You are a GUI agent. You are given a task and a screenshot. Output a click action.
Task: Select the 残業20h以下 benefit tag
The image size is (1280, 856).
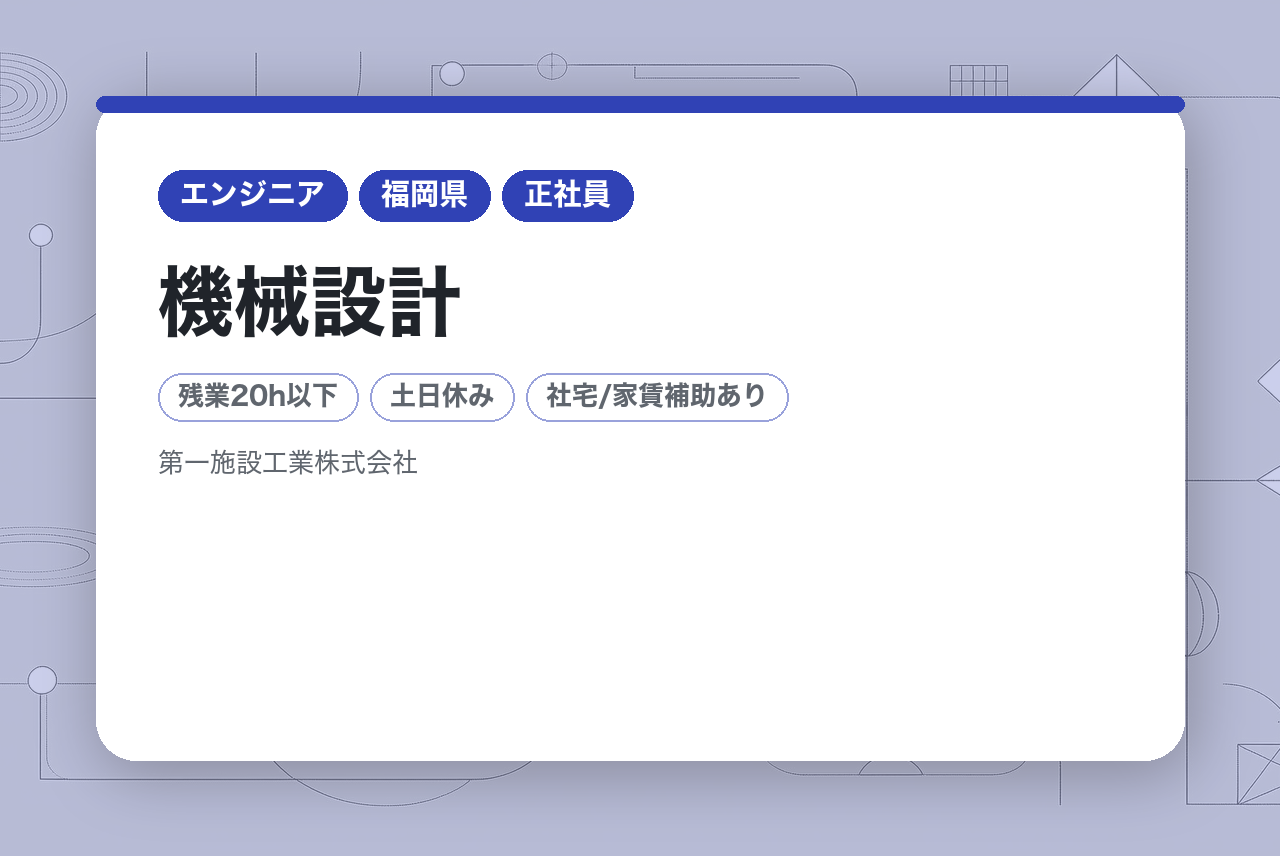pyautogui.click(x=258, y=398)
